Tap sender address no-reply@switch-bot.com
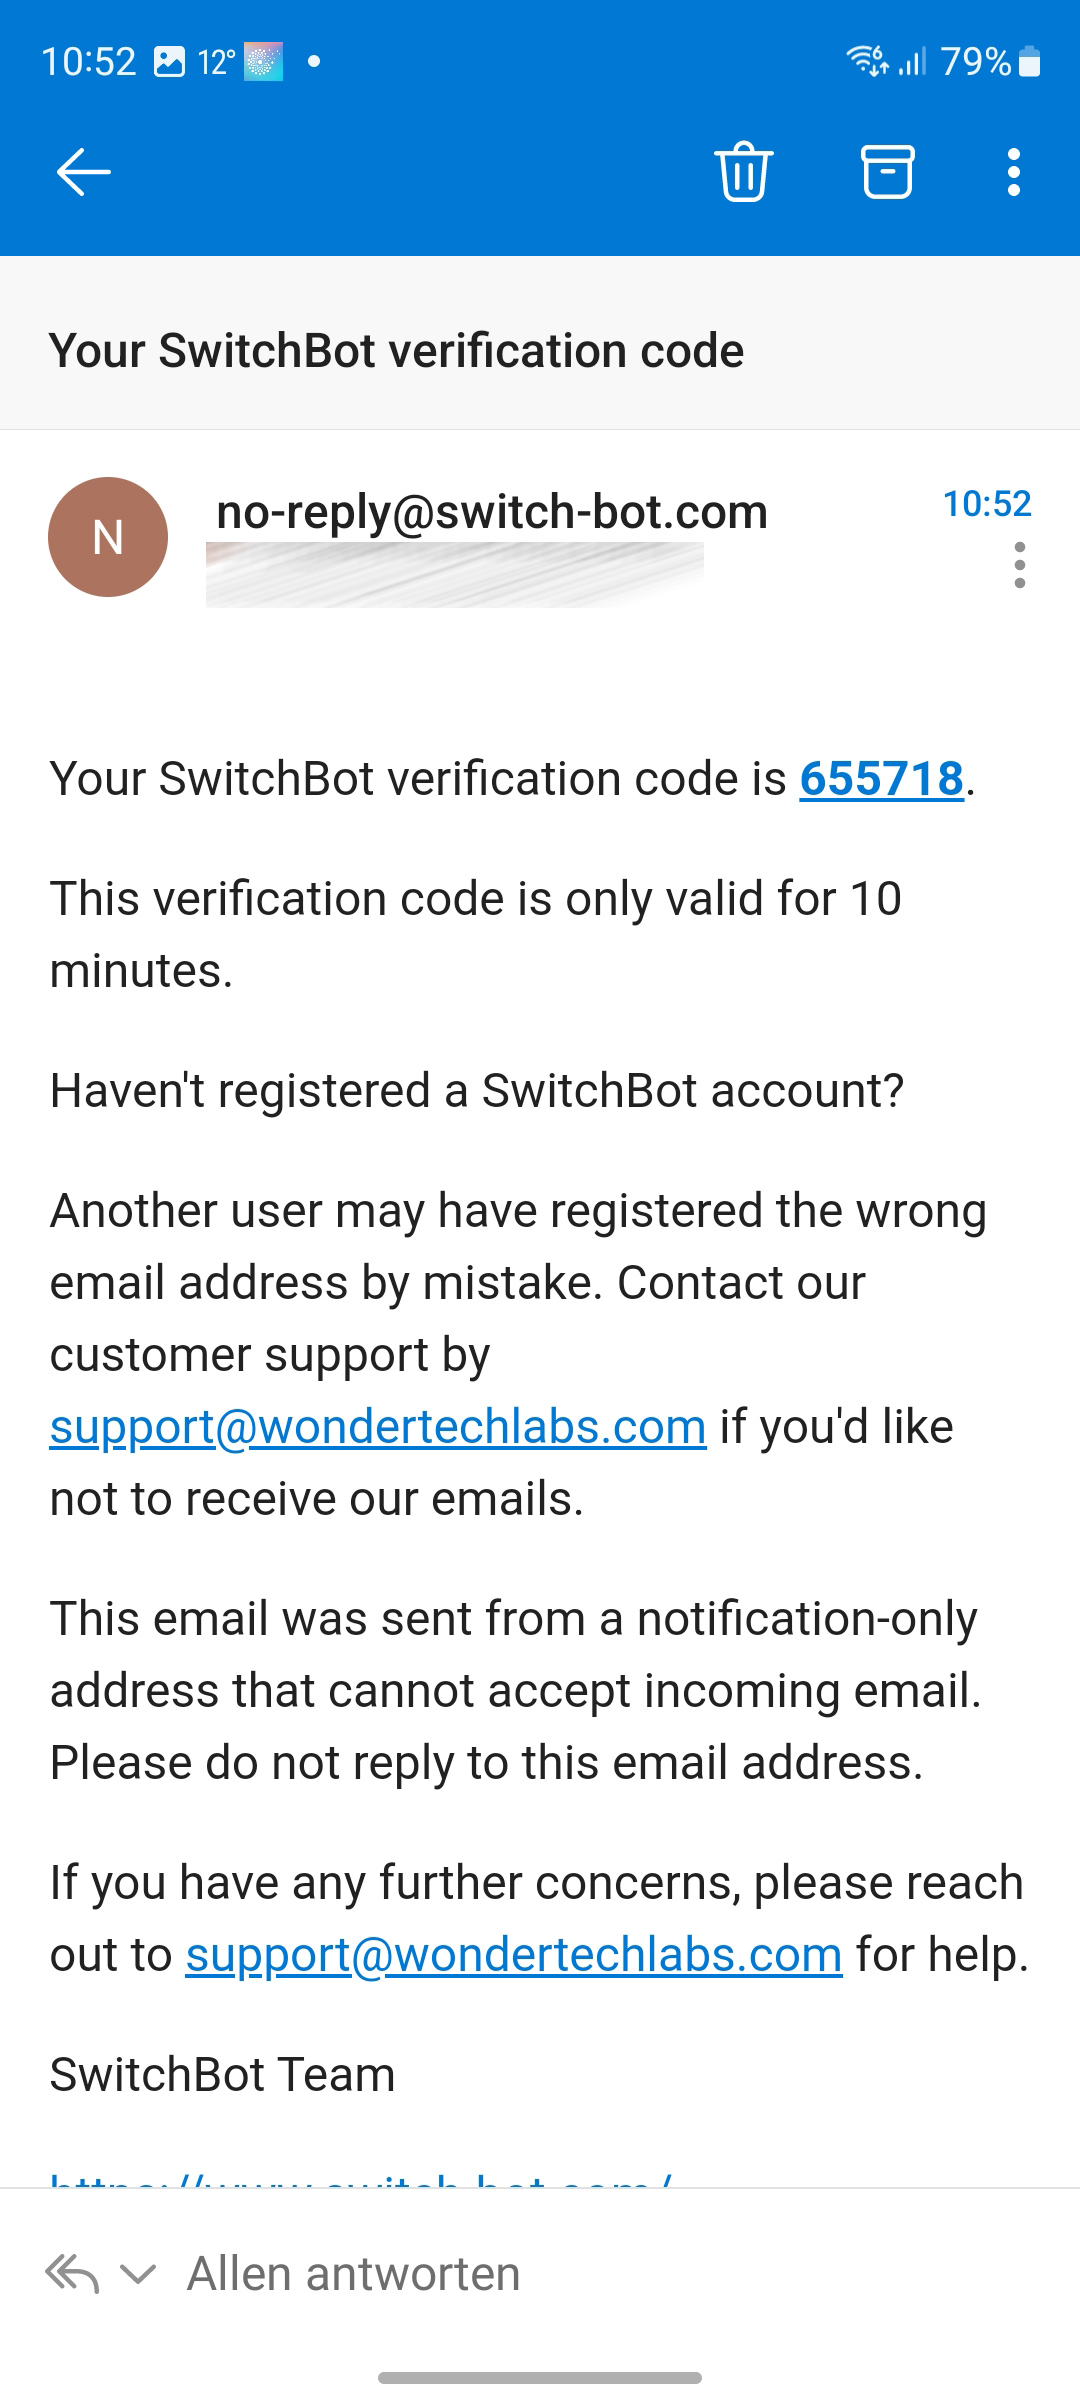Screen dimensions: 1080x2400 click(x=492, y=512)
